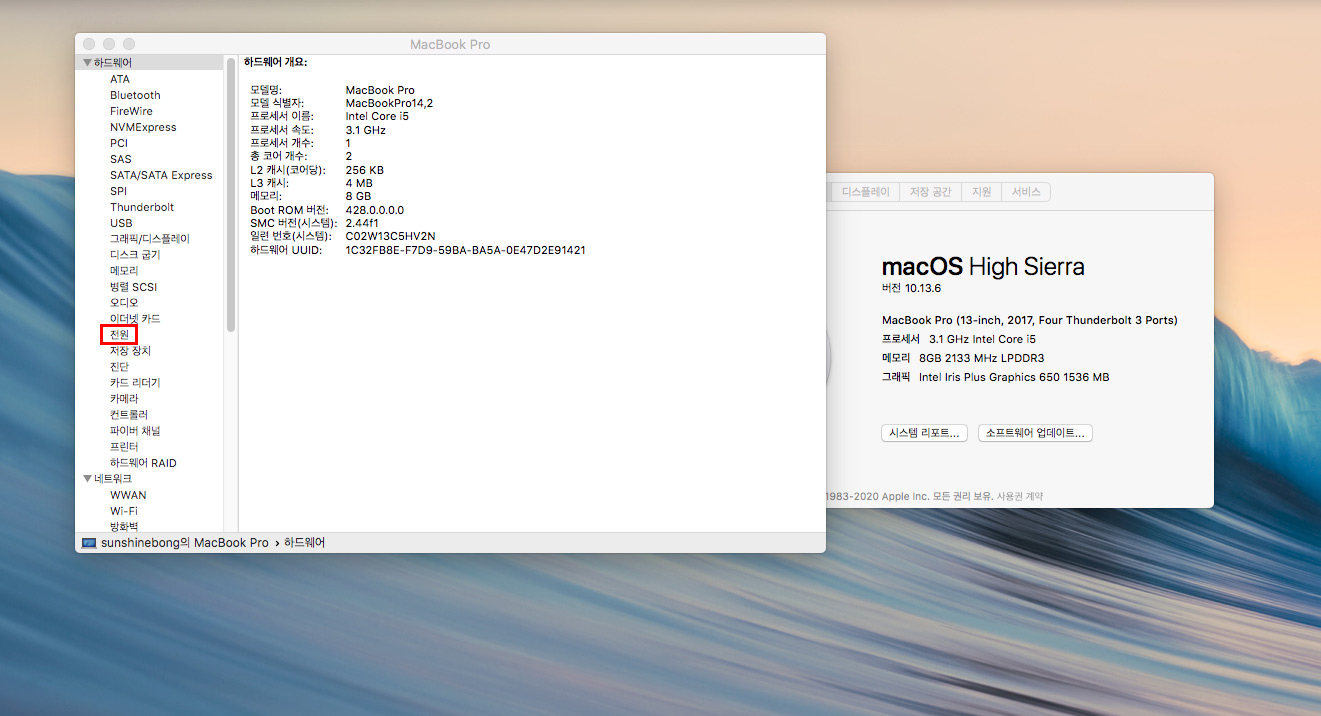Select 프린터 in the sidebar
1321x716 pixels.
pos(124,447)
